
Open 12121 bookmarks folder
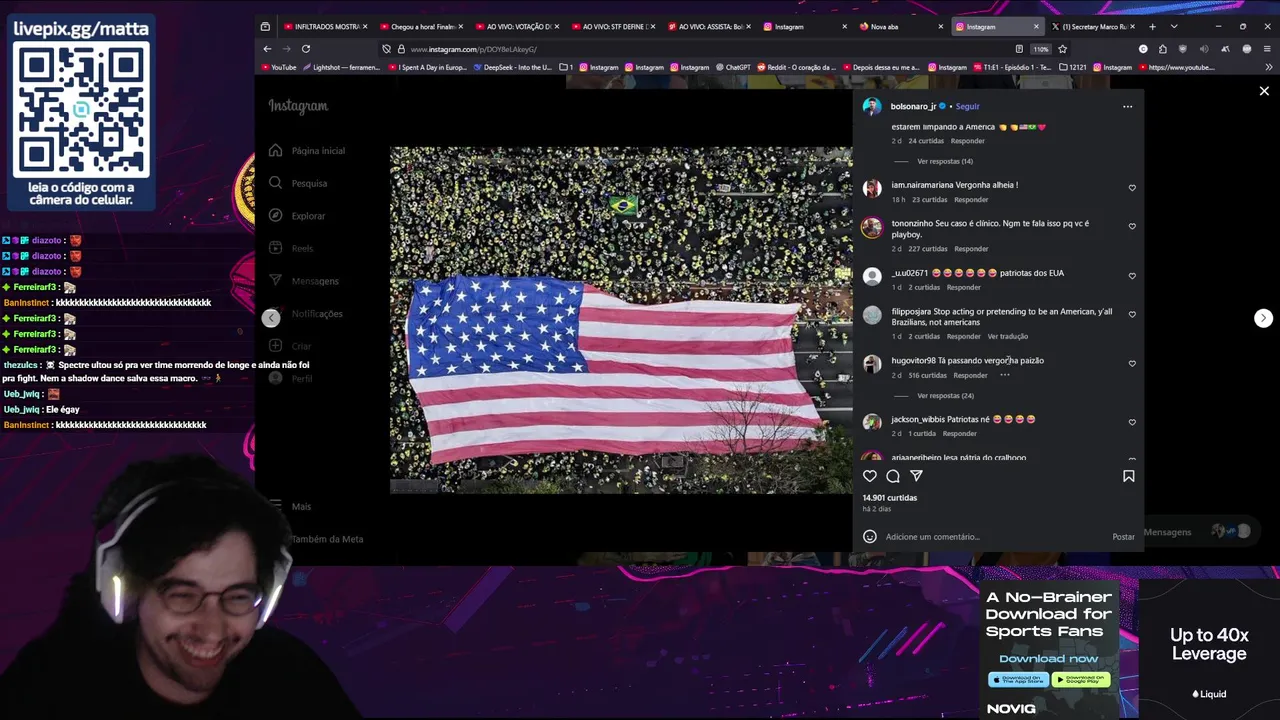(x=1072, y=68)
